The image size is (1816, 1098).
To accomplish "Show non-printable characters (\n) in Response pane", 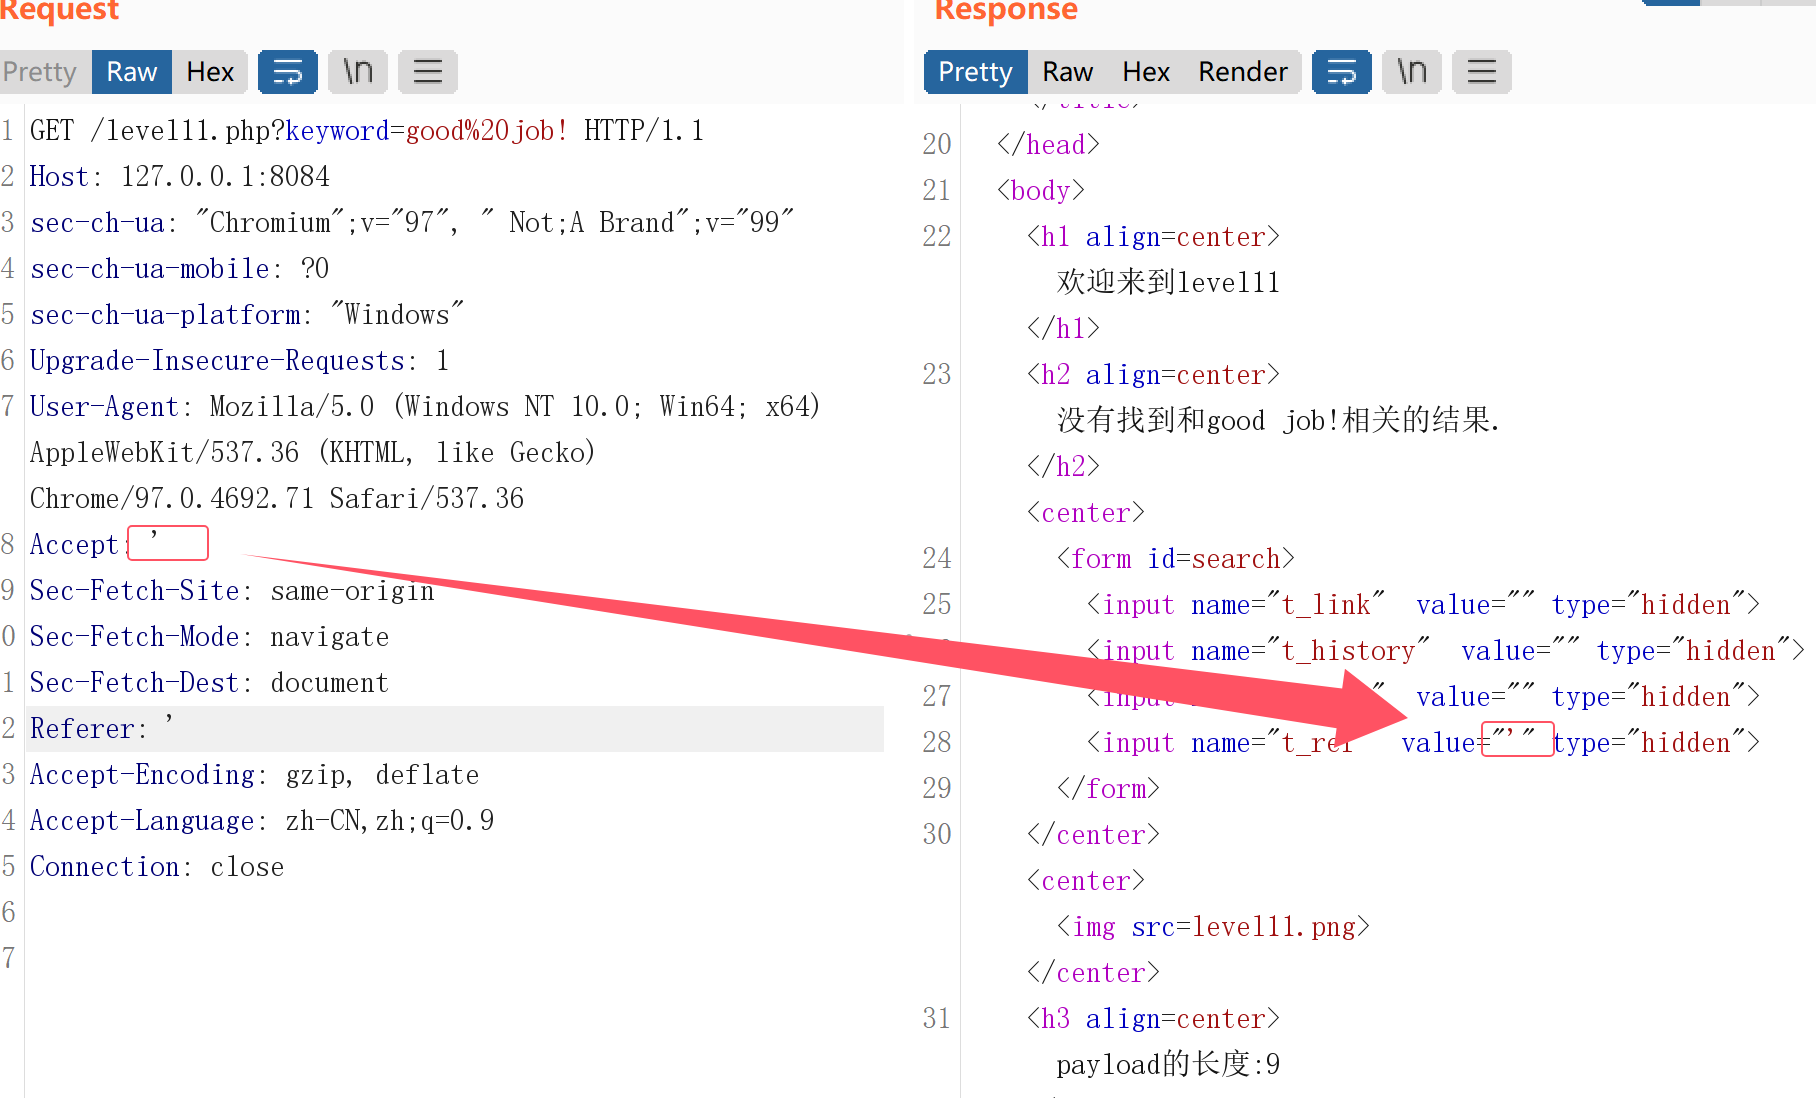I will [1412, 72].
